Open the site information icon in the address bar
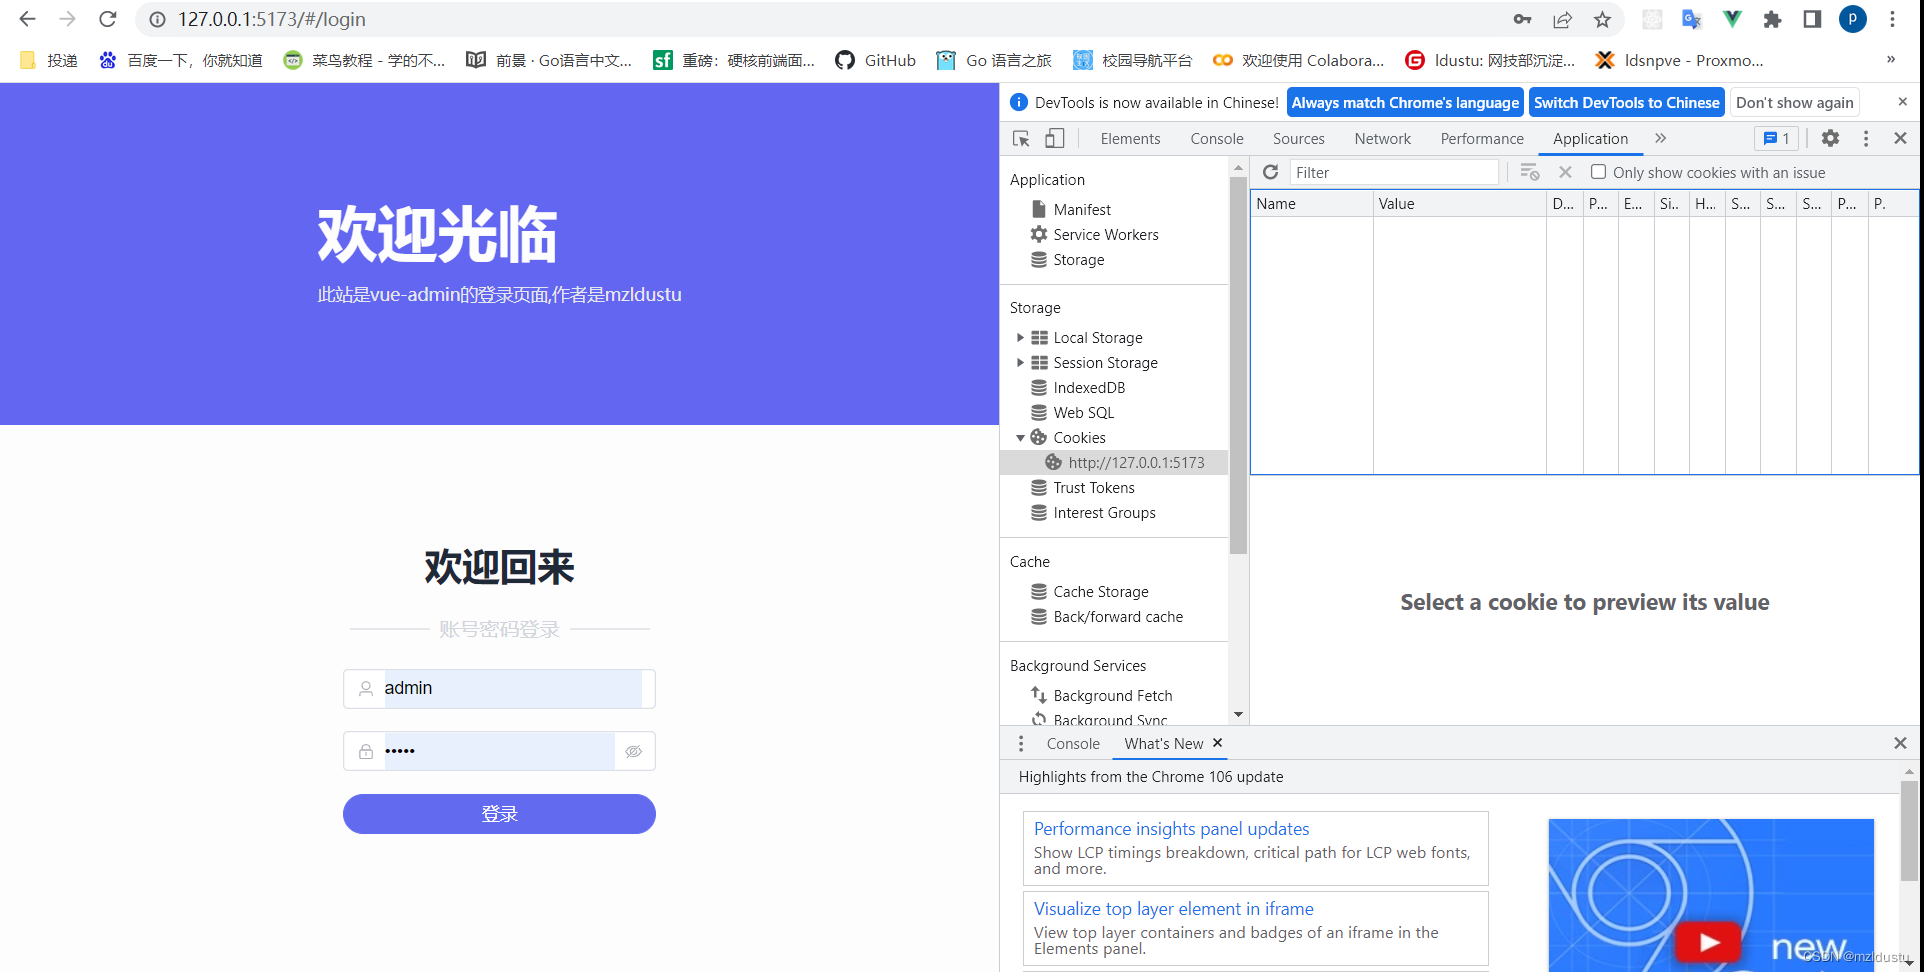 click(x=158, y=19)
